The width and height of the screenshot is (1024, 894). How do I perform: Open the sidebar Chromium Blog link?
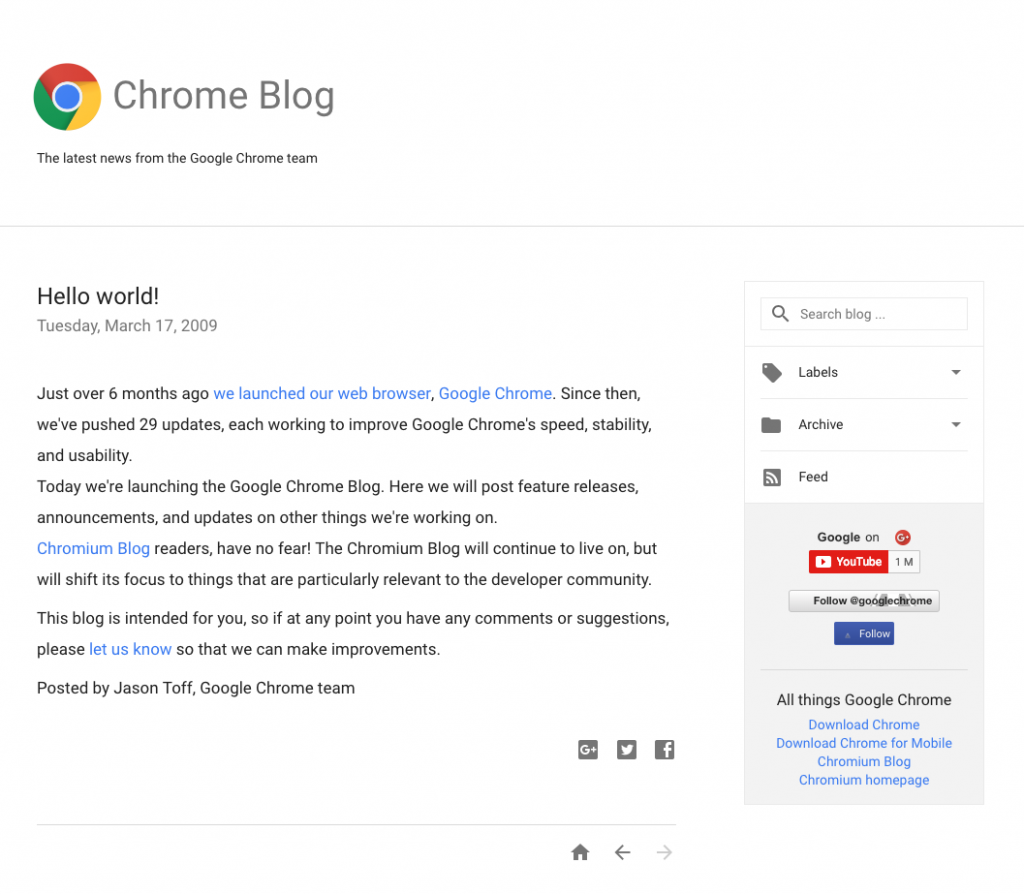click(x=863, y=761)
